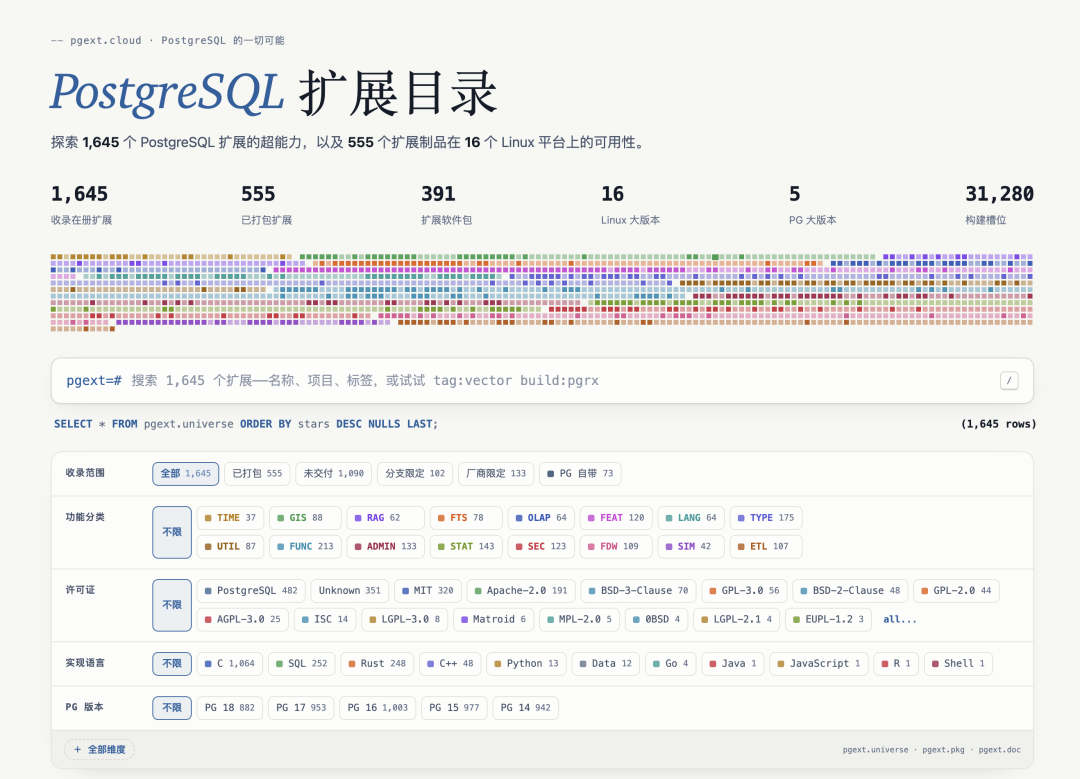
Task: Choose the SIM 42 category chip
Action: click(691, 546)
